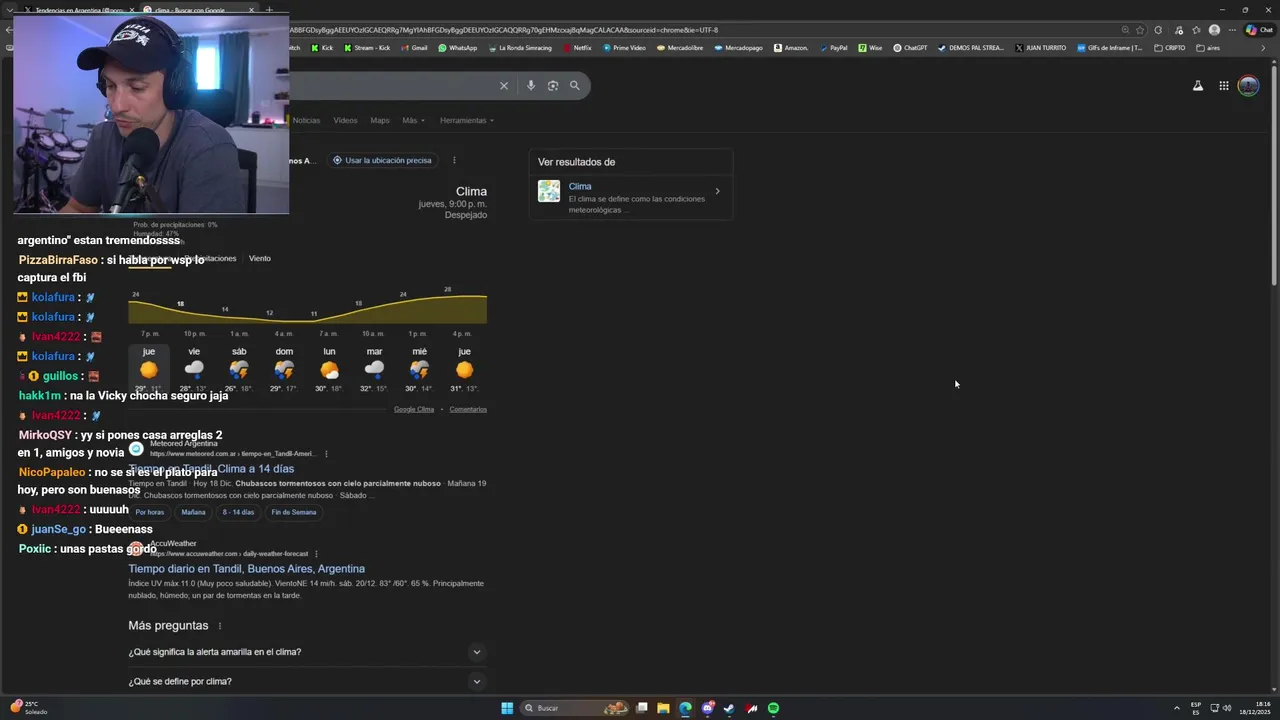Open a new browser tab
Image resolution: width=1280 pixels, height=720 pixels.
(x=269, y=10)
